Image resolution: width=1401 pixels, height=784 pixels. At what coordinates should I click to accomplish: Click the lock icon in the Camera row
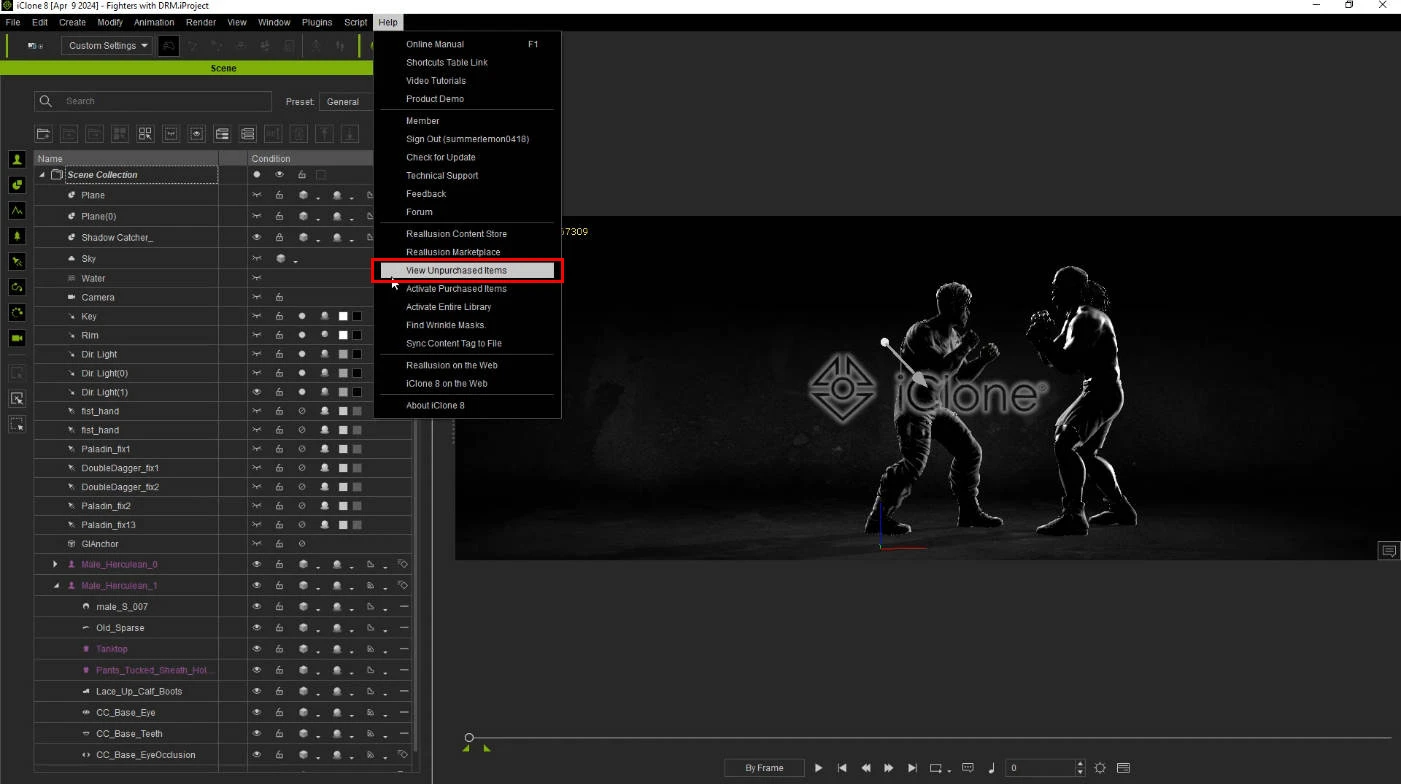[x=279, y=298]
